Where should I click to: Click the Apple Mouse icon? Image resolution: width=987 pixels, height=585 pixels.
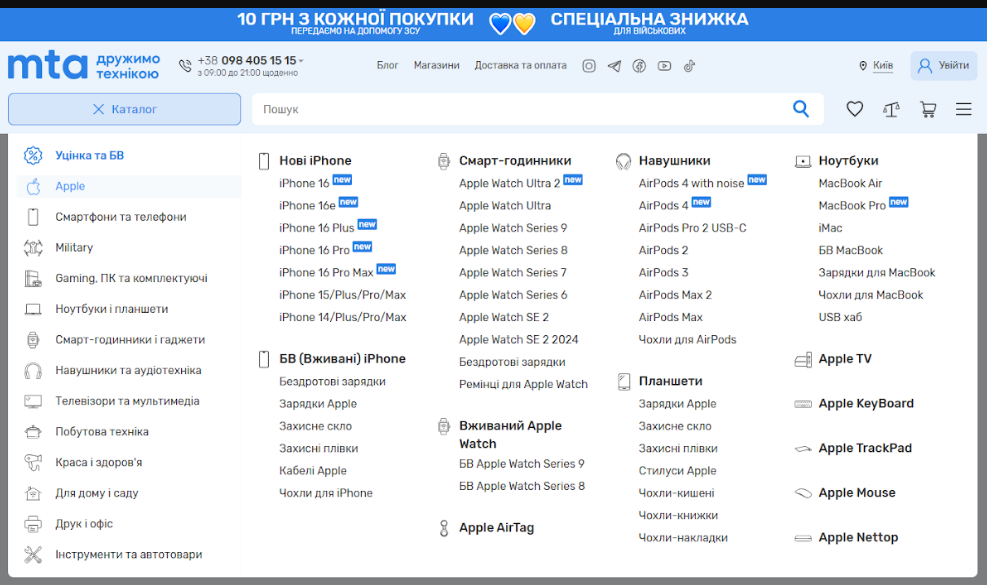point(803,493)
